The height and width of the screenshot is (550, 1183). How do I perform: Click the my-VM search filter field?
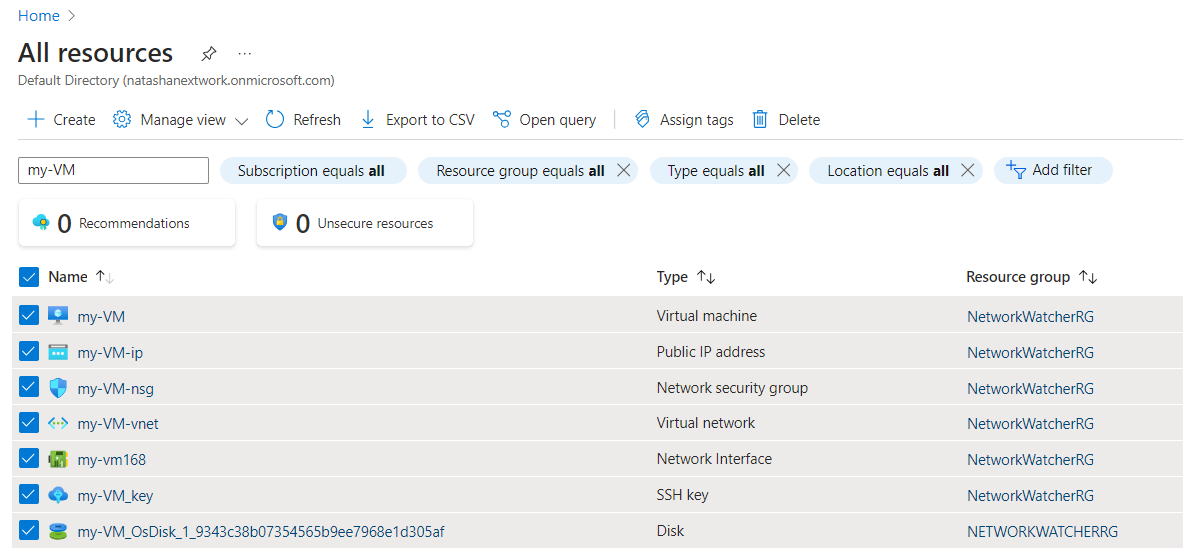click(x=113, y=170)
